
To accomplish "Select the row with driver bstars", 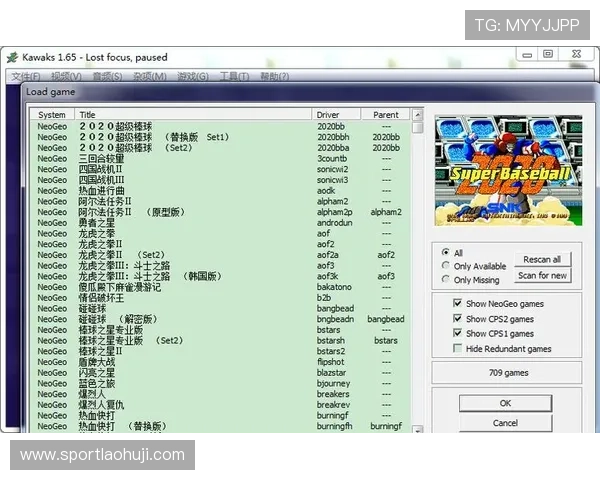I will coord(220,330).
